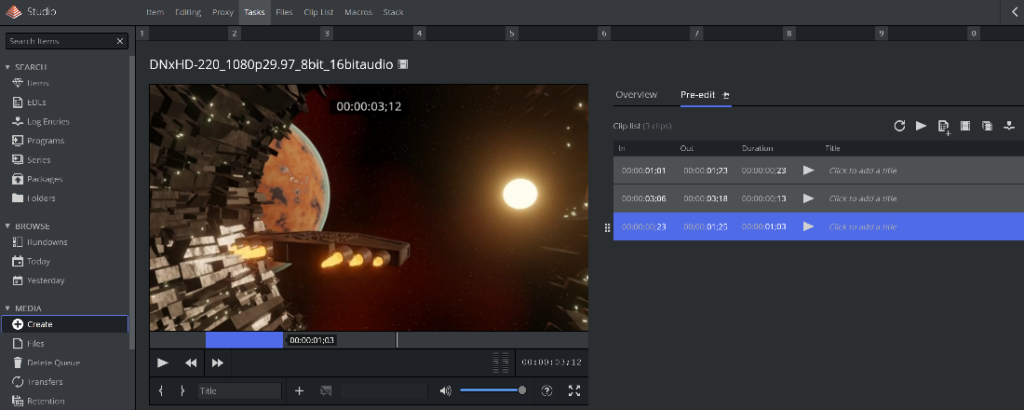Click the icon next to Pre-edit tab
The image size is (1024, 410).
(726, 95)
